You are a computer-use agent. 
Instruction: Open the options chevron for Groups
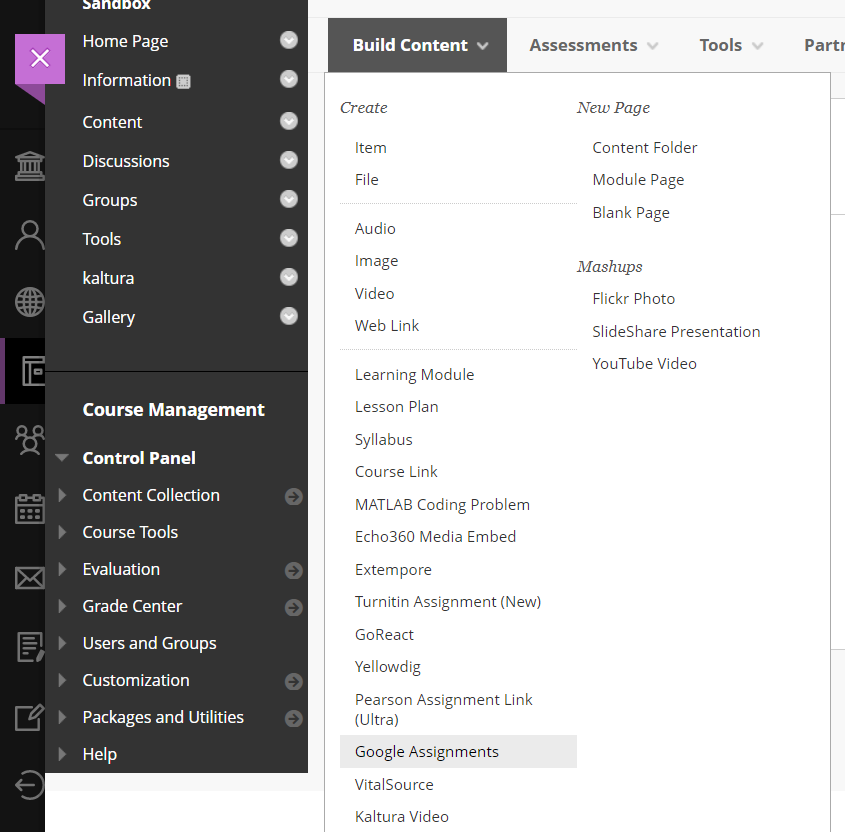[289, 199]
